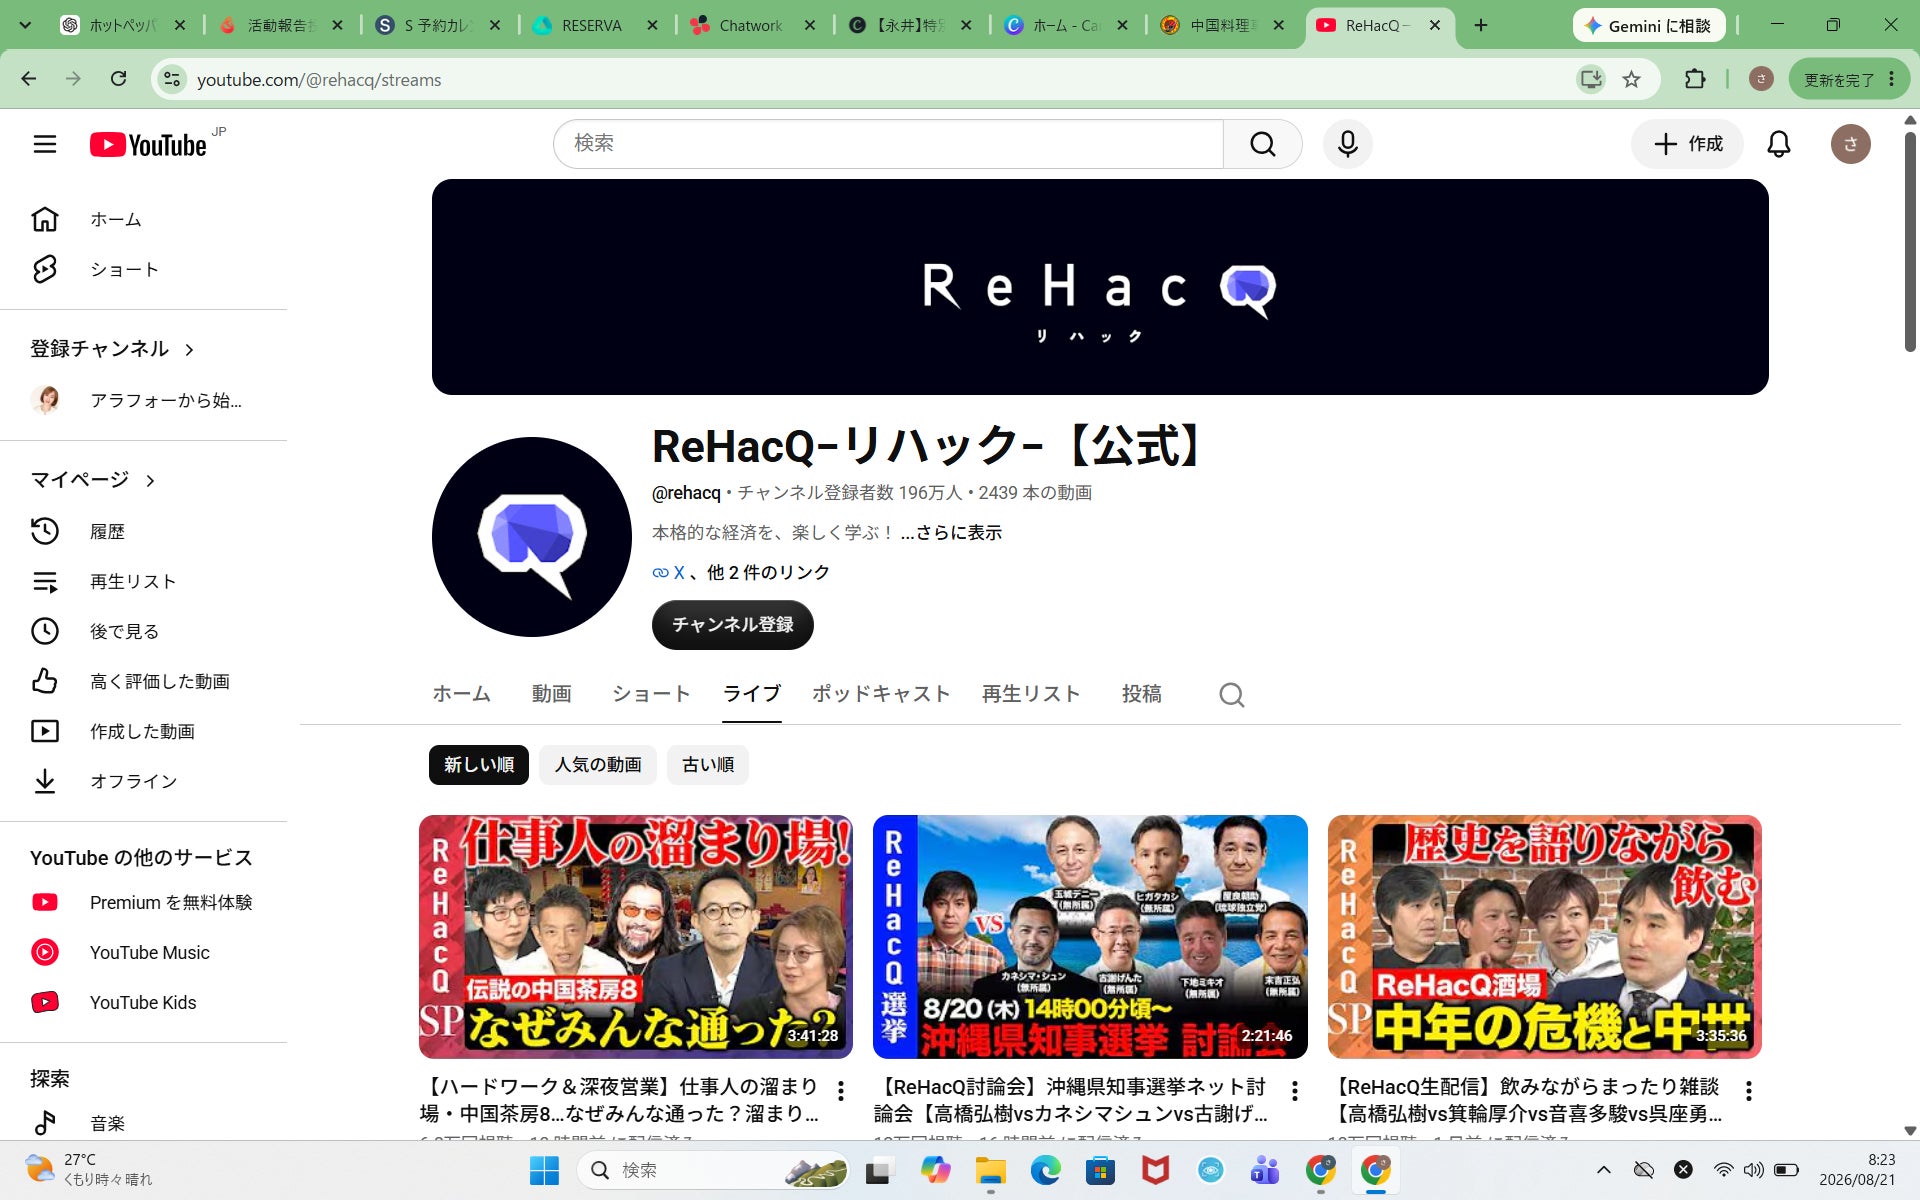Image resolution: width=1920 pixels, height=1200 pixels.
Task: Switch to the Chatwork browser tab
Action: click(750, 25)
